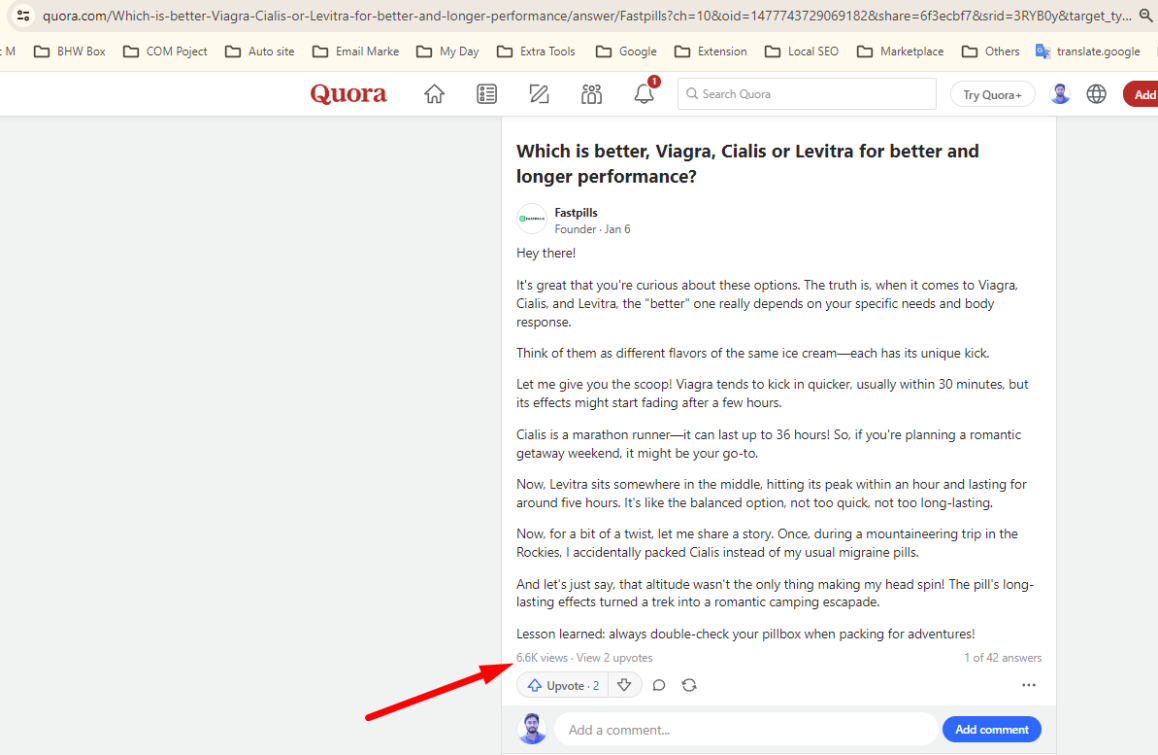The width and height of the screenshot is (1158, 755).
Task: Share the answer with the circular arrows icon
Action: tap(689, 686)
